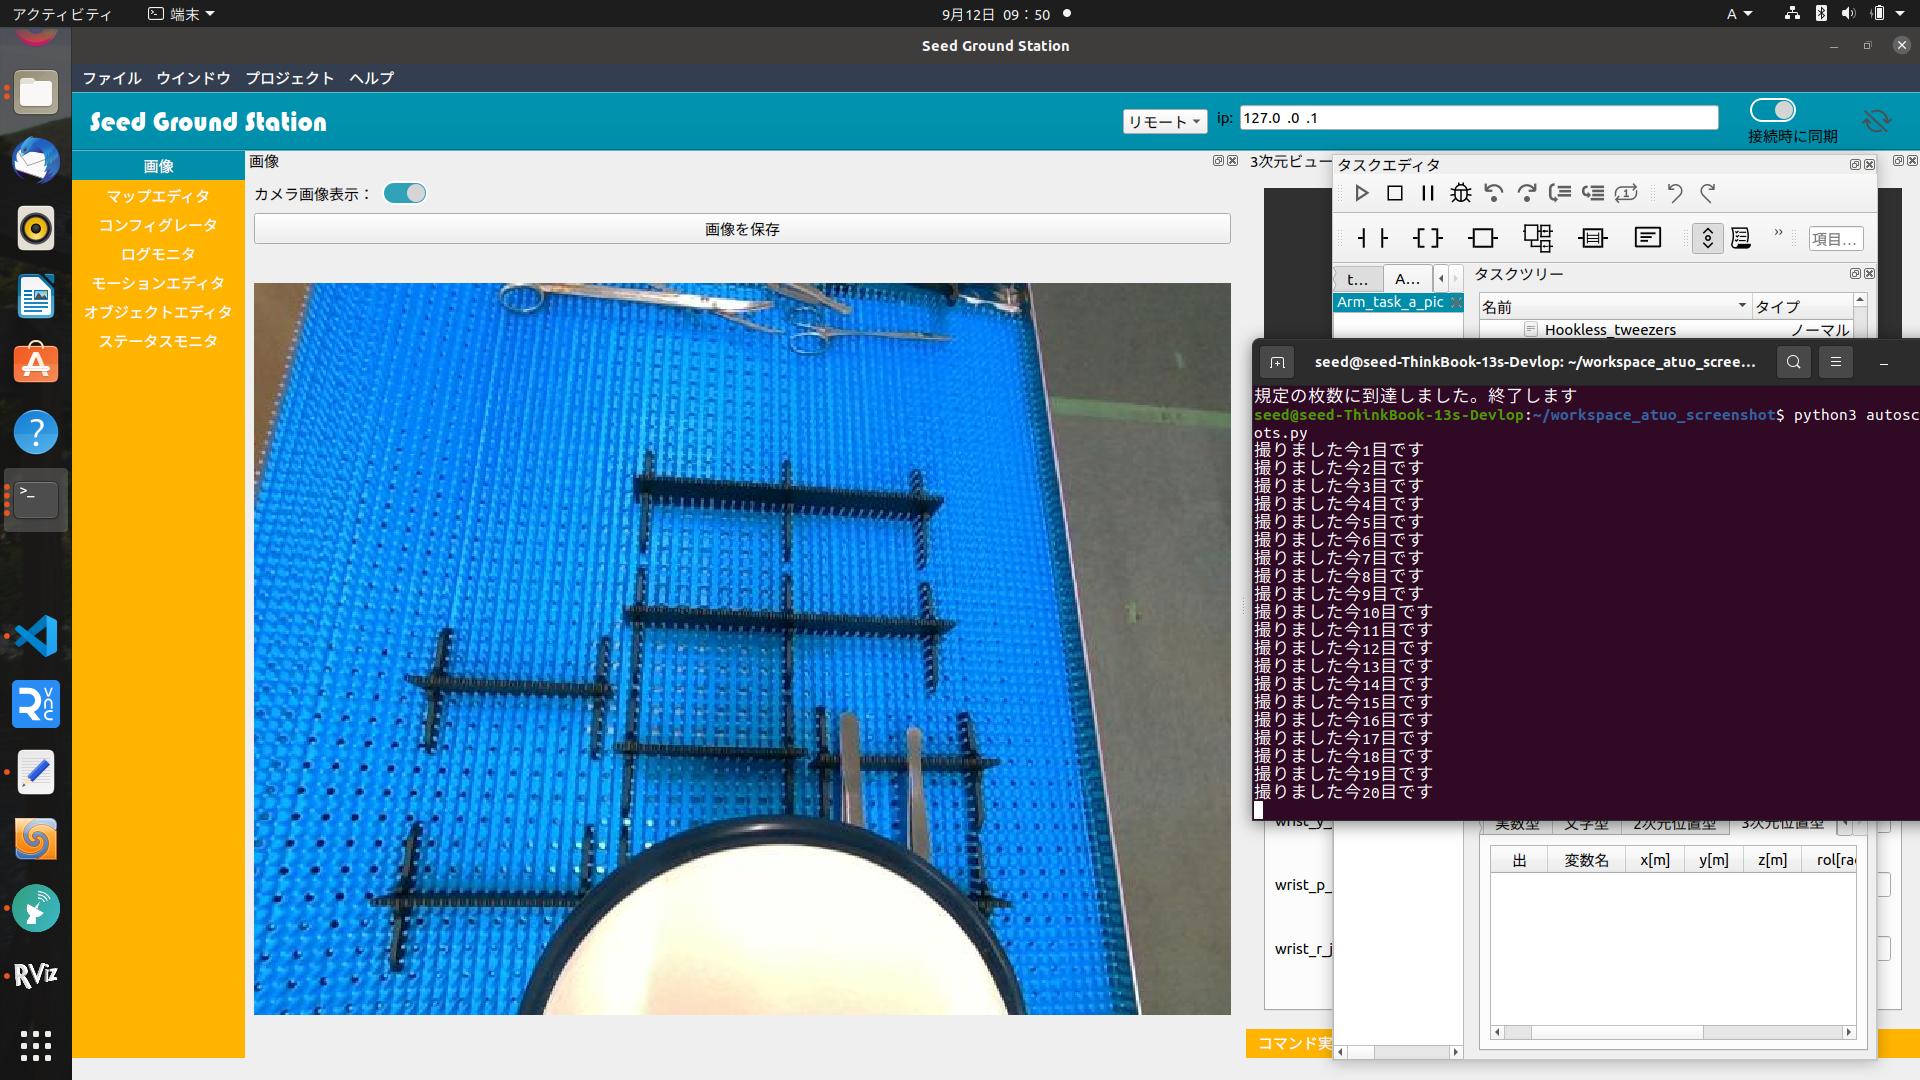Screen dimensions: 1920x1080
Task: Stop task execution with the square icon
Action: [1395, 193]
